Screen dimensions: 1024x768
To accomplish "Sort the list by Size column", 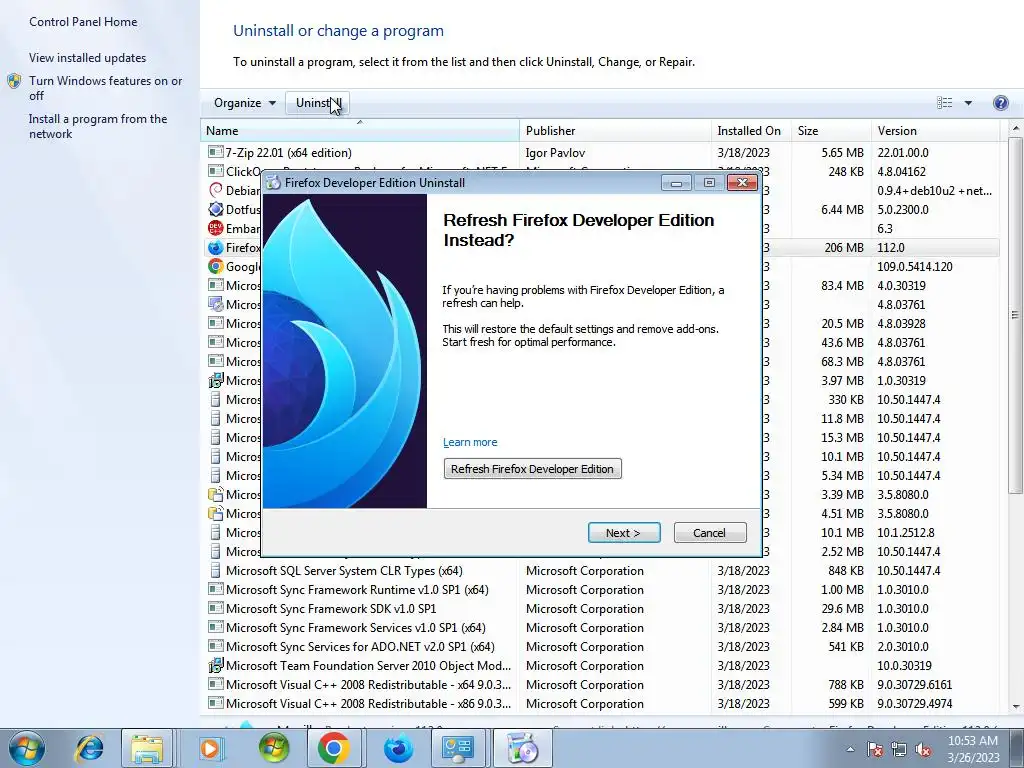I will coord(831,131).
